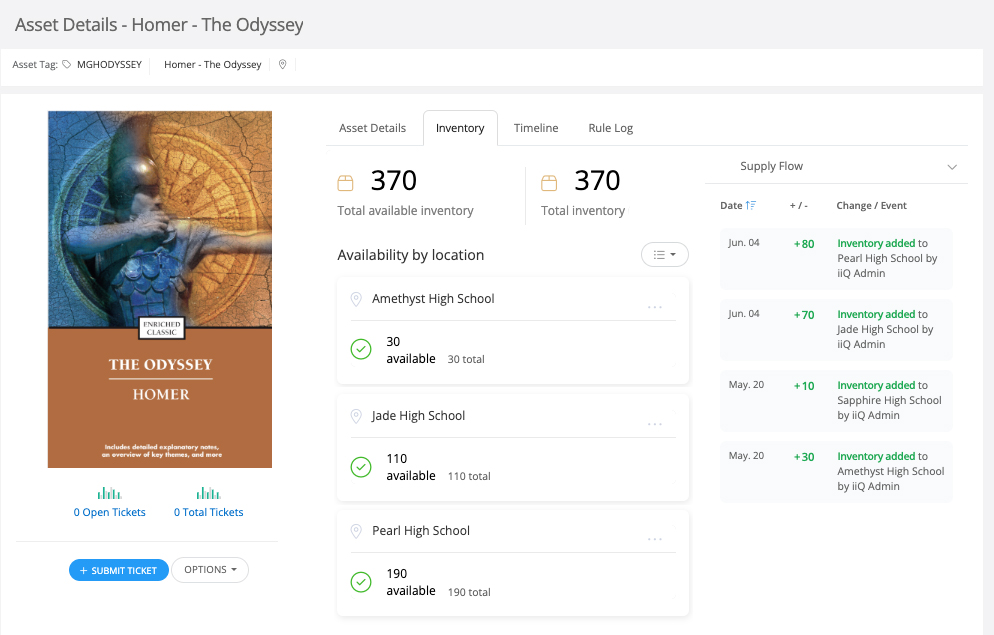The height and width of the screenshot is (635, 994).
Task: Open the 0 Total Tickets link
Action: coord(208,512)
